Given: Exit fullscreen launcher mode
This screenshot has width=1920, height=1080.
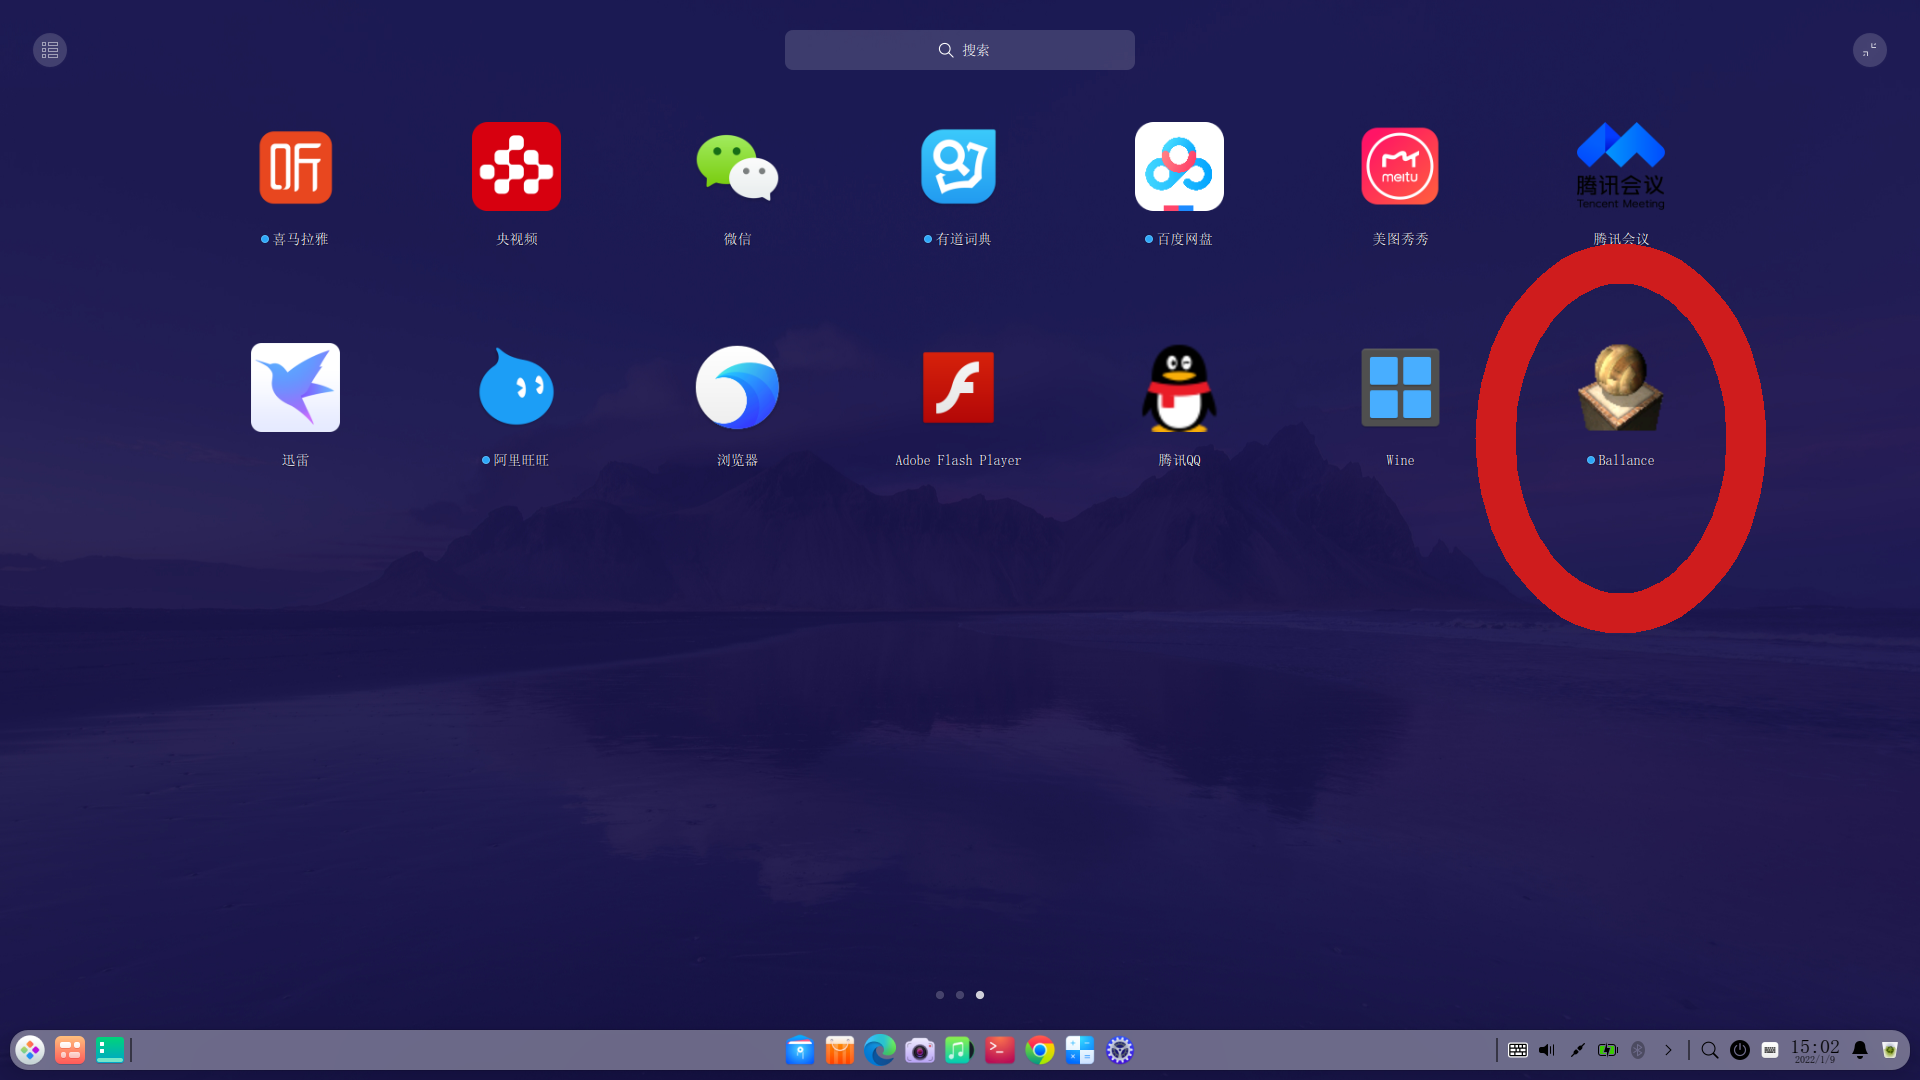Looking at the screenshot, I should (1869, 50).
